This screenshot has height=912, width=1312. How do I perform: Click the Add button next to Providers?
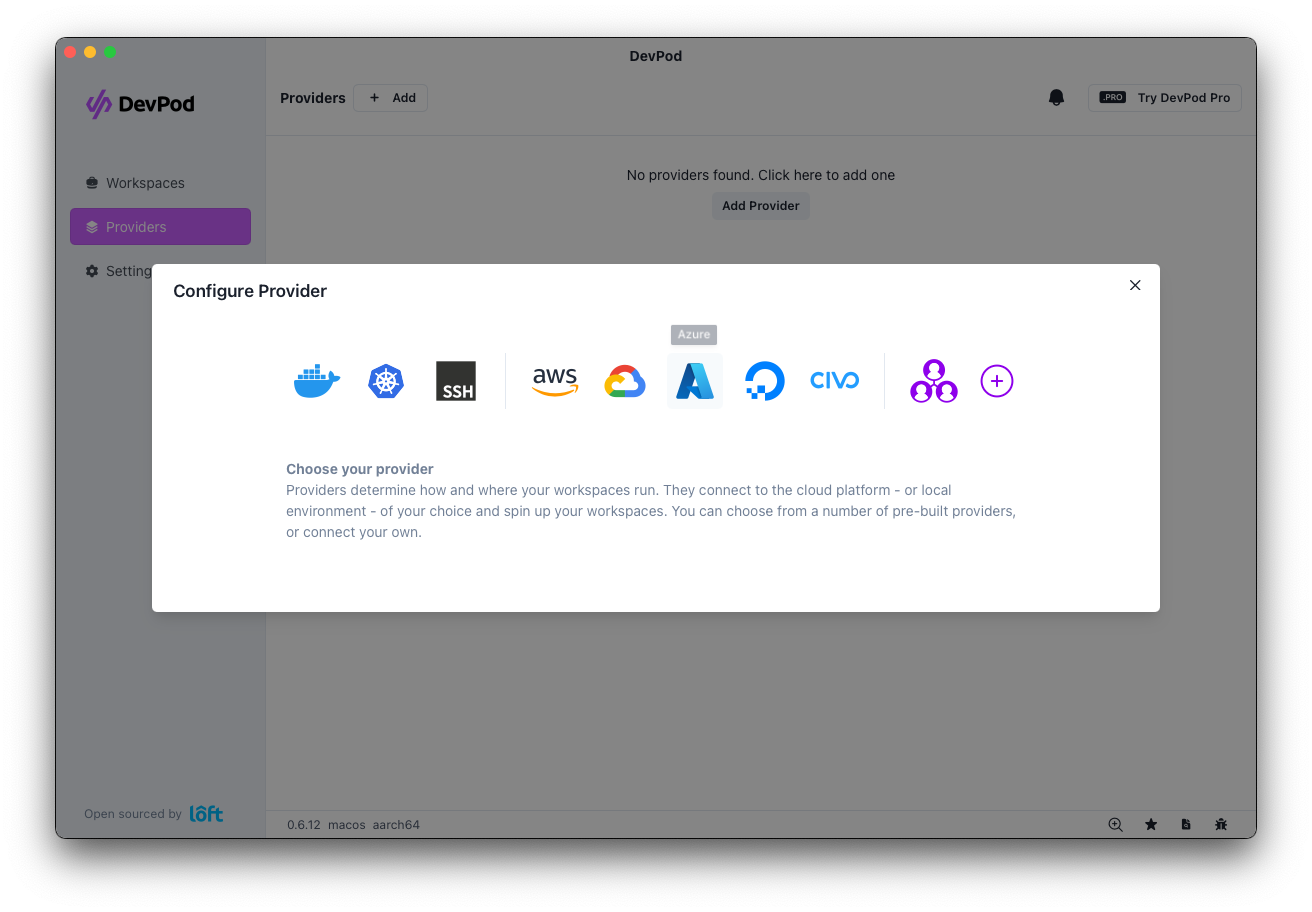point(391,98)
